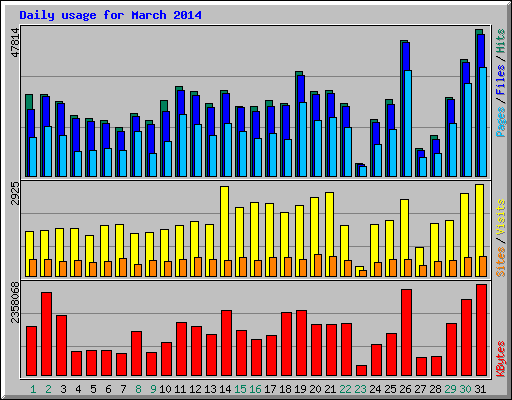The image size is (512, 400).
Task: Select the red KBytes bar for day 19
Action: click(302, 343)
